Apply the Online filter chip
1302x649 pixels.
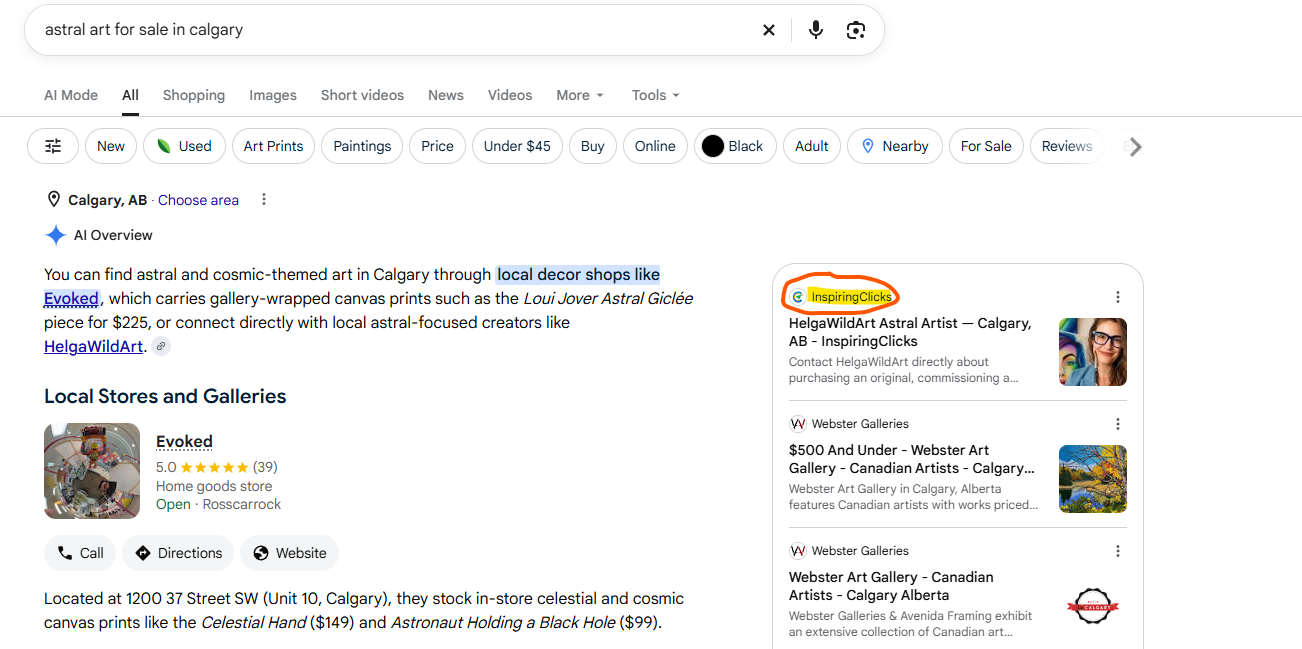[655, 146]
